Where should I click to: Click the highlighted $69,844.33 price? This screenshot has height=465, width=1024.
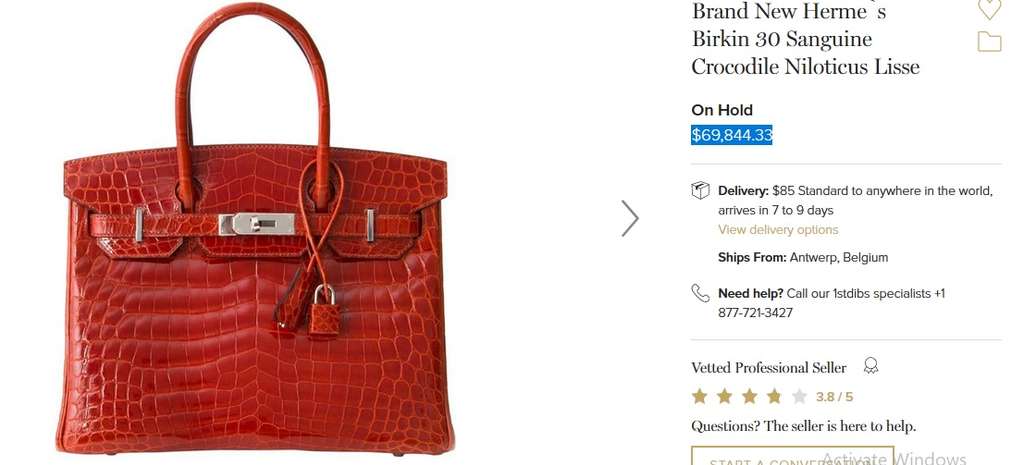tap(732, 135)
